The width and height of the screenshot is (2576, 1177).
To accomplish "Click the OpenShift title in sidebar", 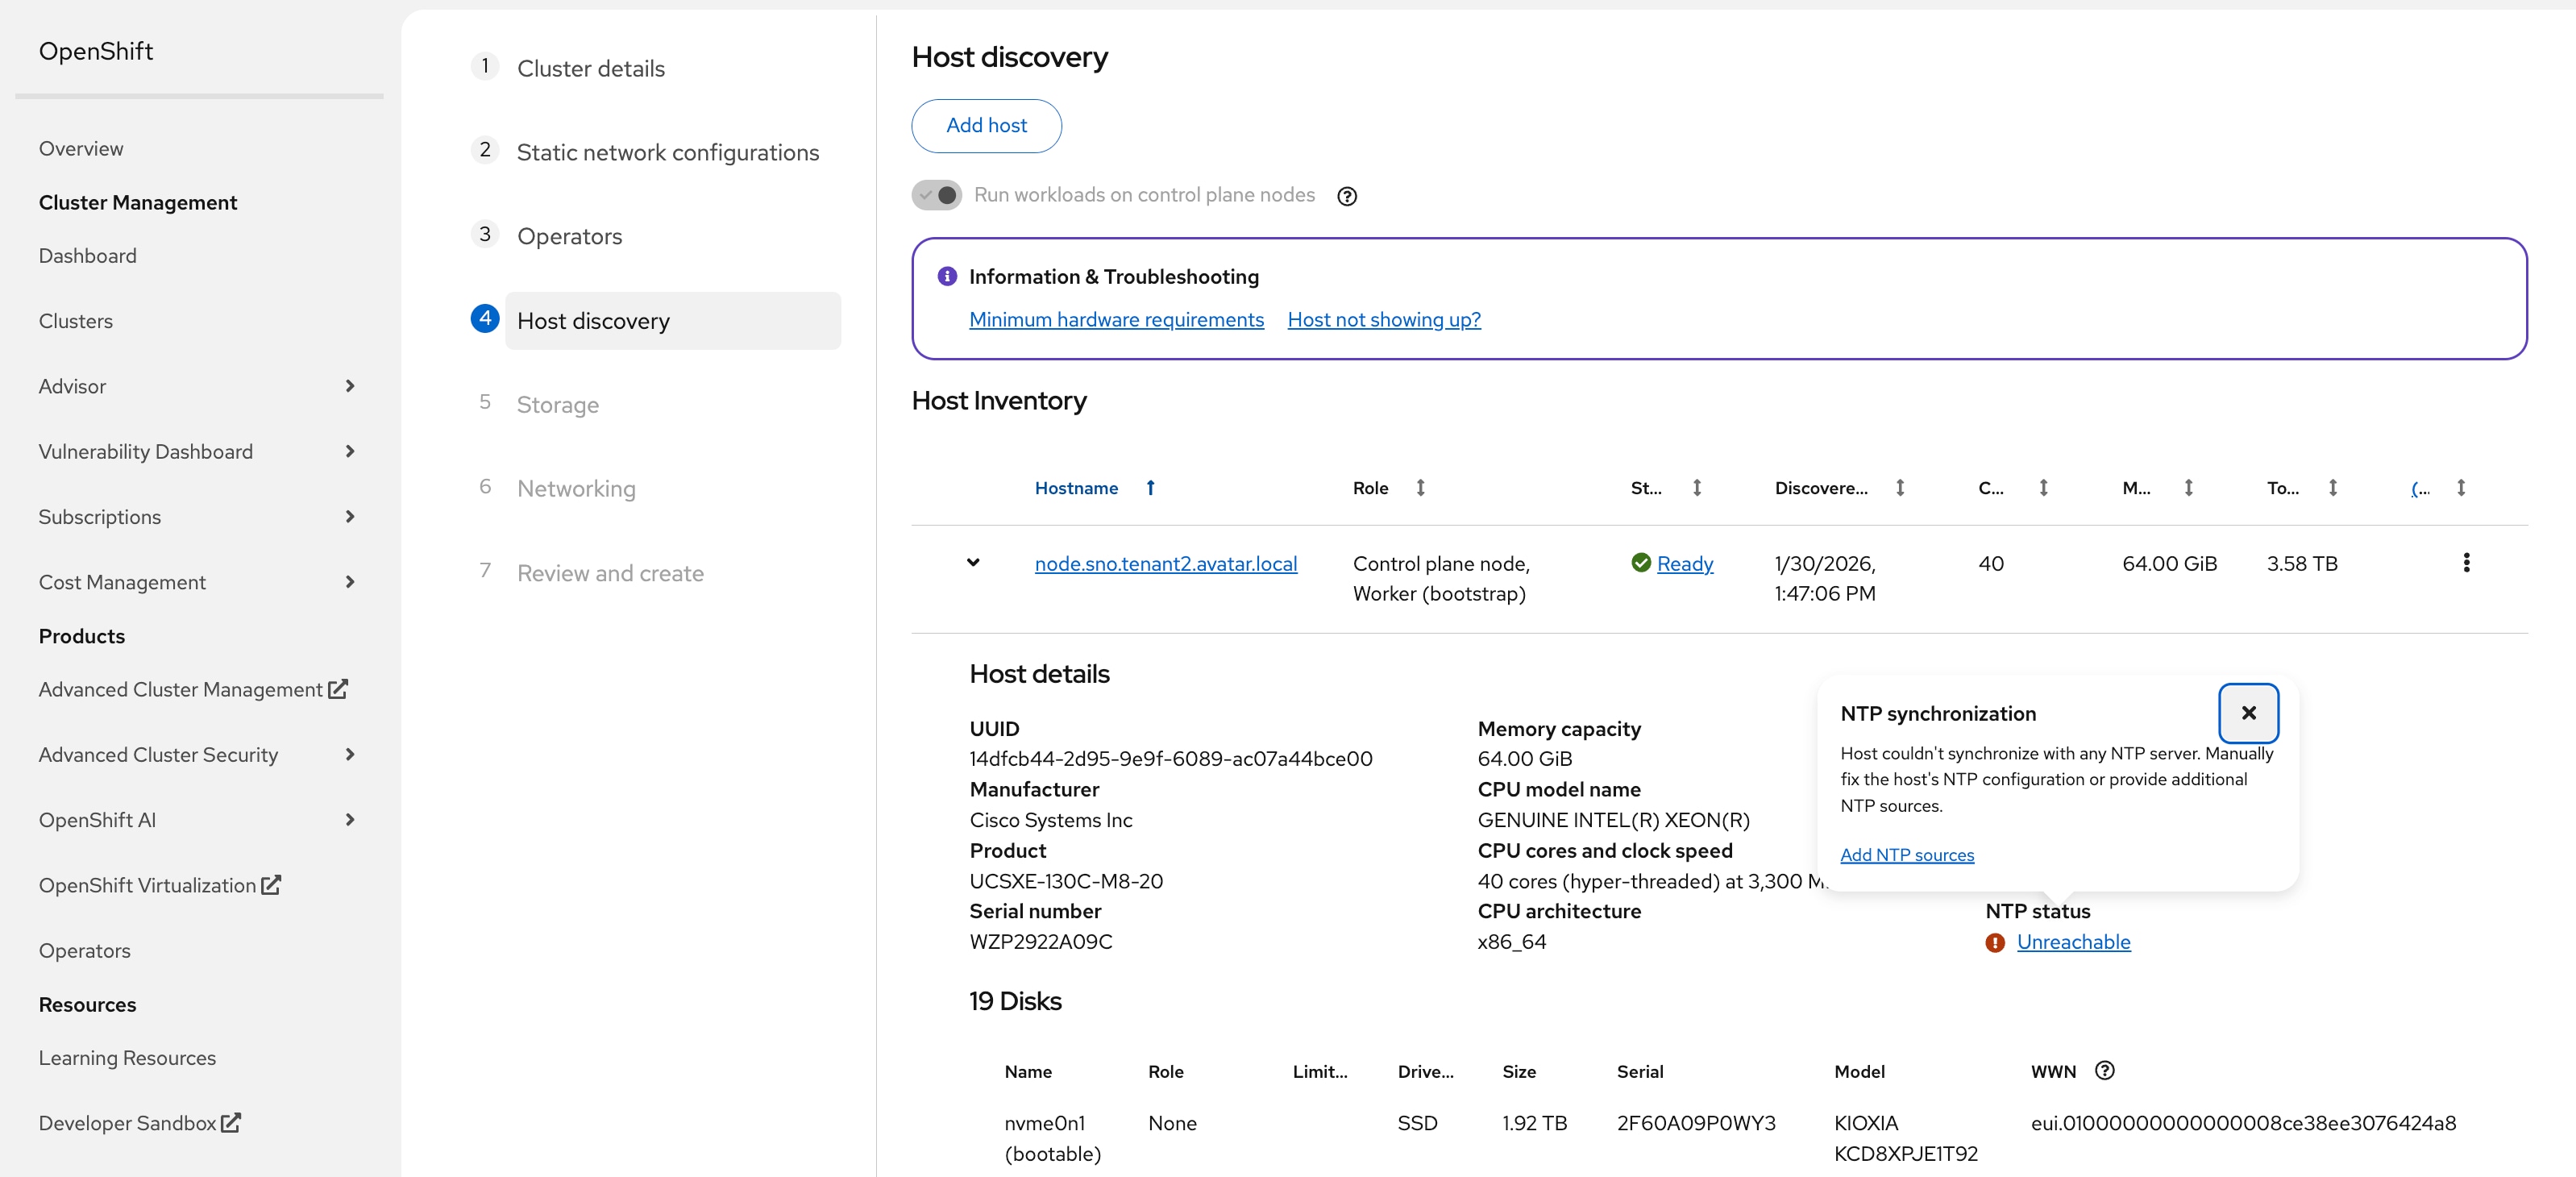I will [x=96, y=51].
